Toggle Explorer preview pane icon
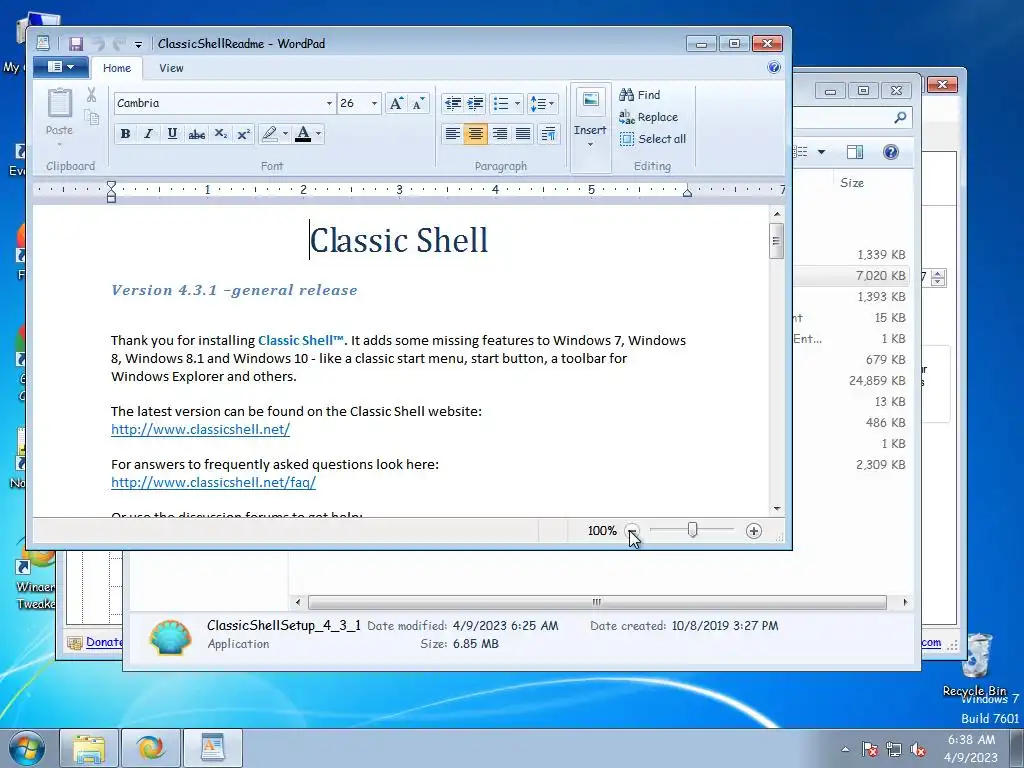This screenshot has width=1024, height=768. pos(855,152)
